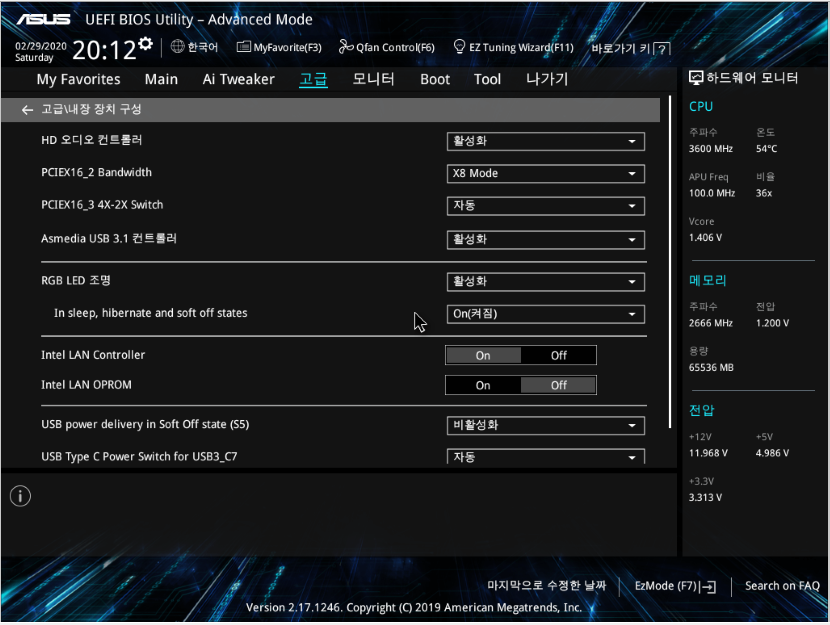Image resolution: width=830 pixels, height=625 pixels.
Task: Click the hardware monitor screen icon
Action: [696, 78]
